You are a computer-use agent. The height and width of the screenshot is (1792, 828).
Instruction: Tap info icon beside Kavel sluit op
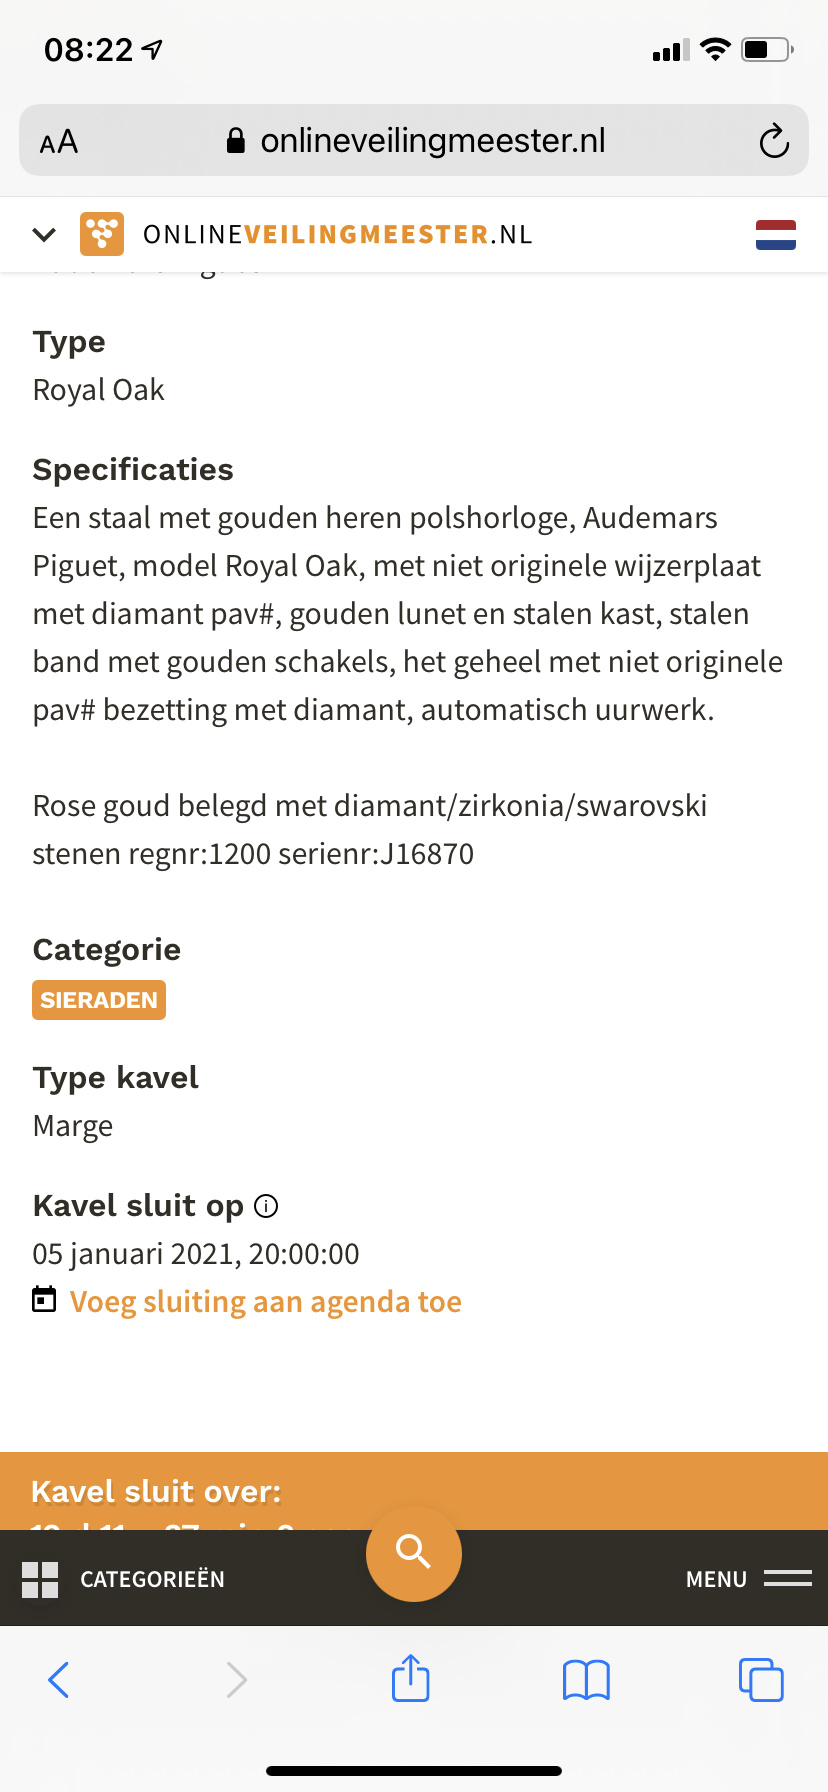(266, 1206)
